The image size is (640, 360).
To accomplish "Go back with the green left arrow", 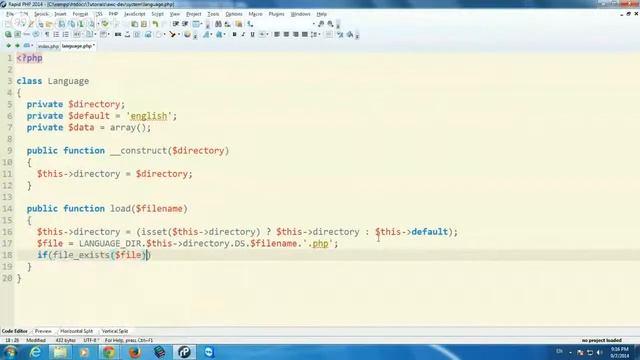I will [8, 46].
